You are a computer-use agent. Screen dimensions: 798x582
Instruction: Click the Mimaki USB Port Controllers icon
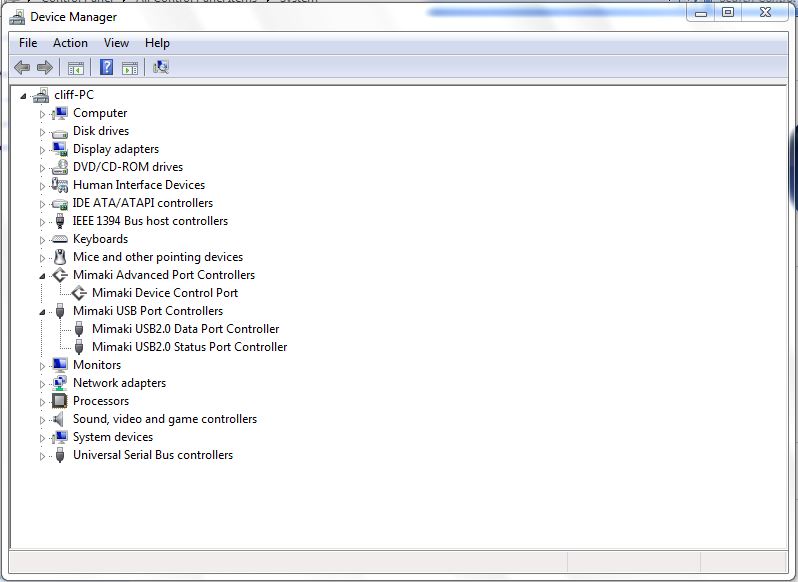coord(60,311)
